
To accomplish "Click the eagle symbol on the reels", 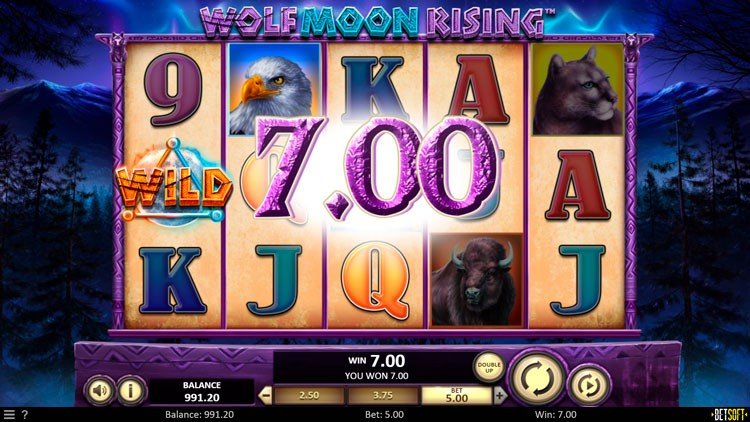I will pos(275,90).
